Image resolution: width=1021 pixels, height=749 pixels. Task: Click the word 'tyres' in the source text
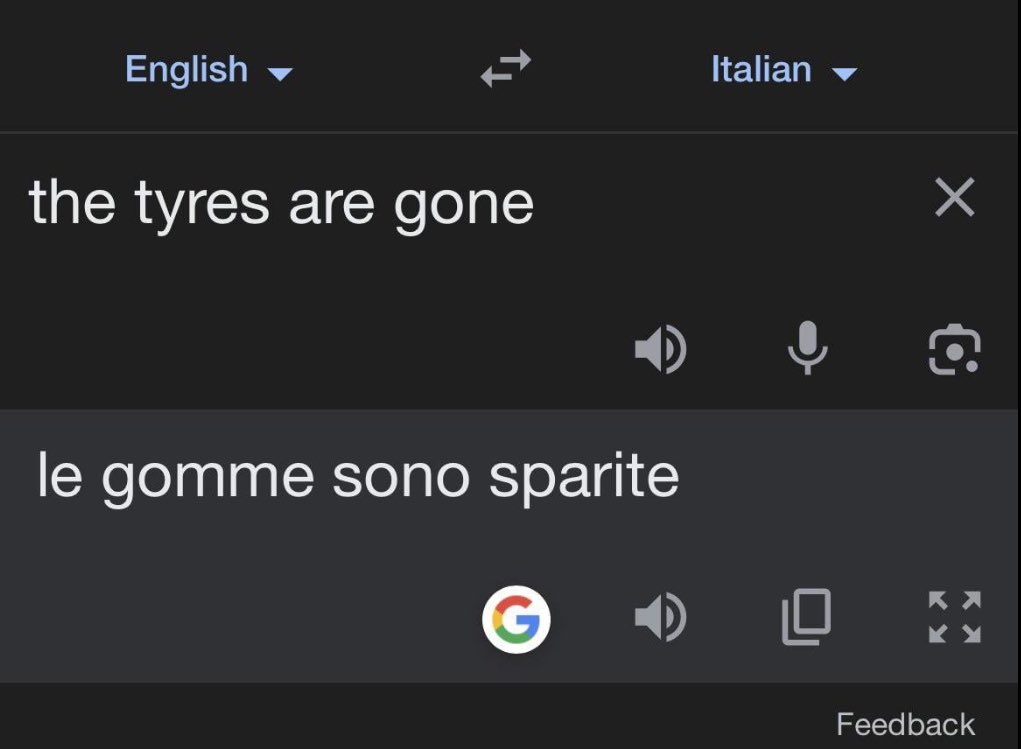tap(202, 206)
